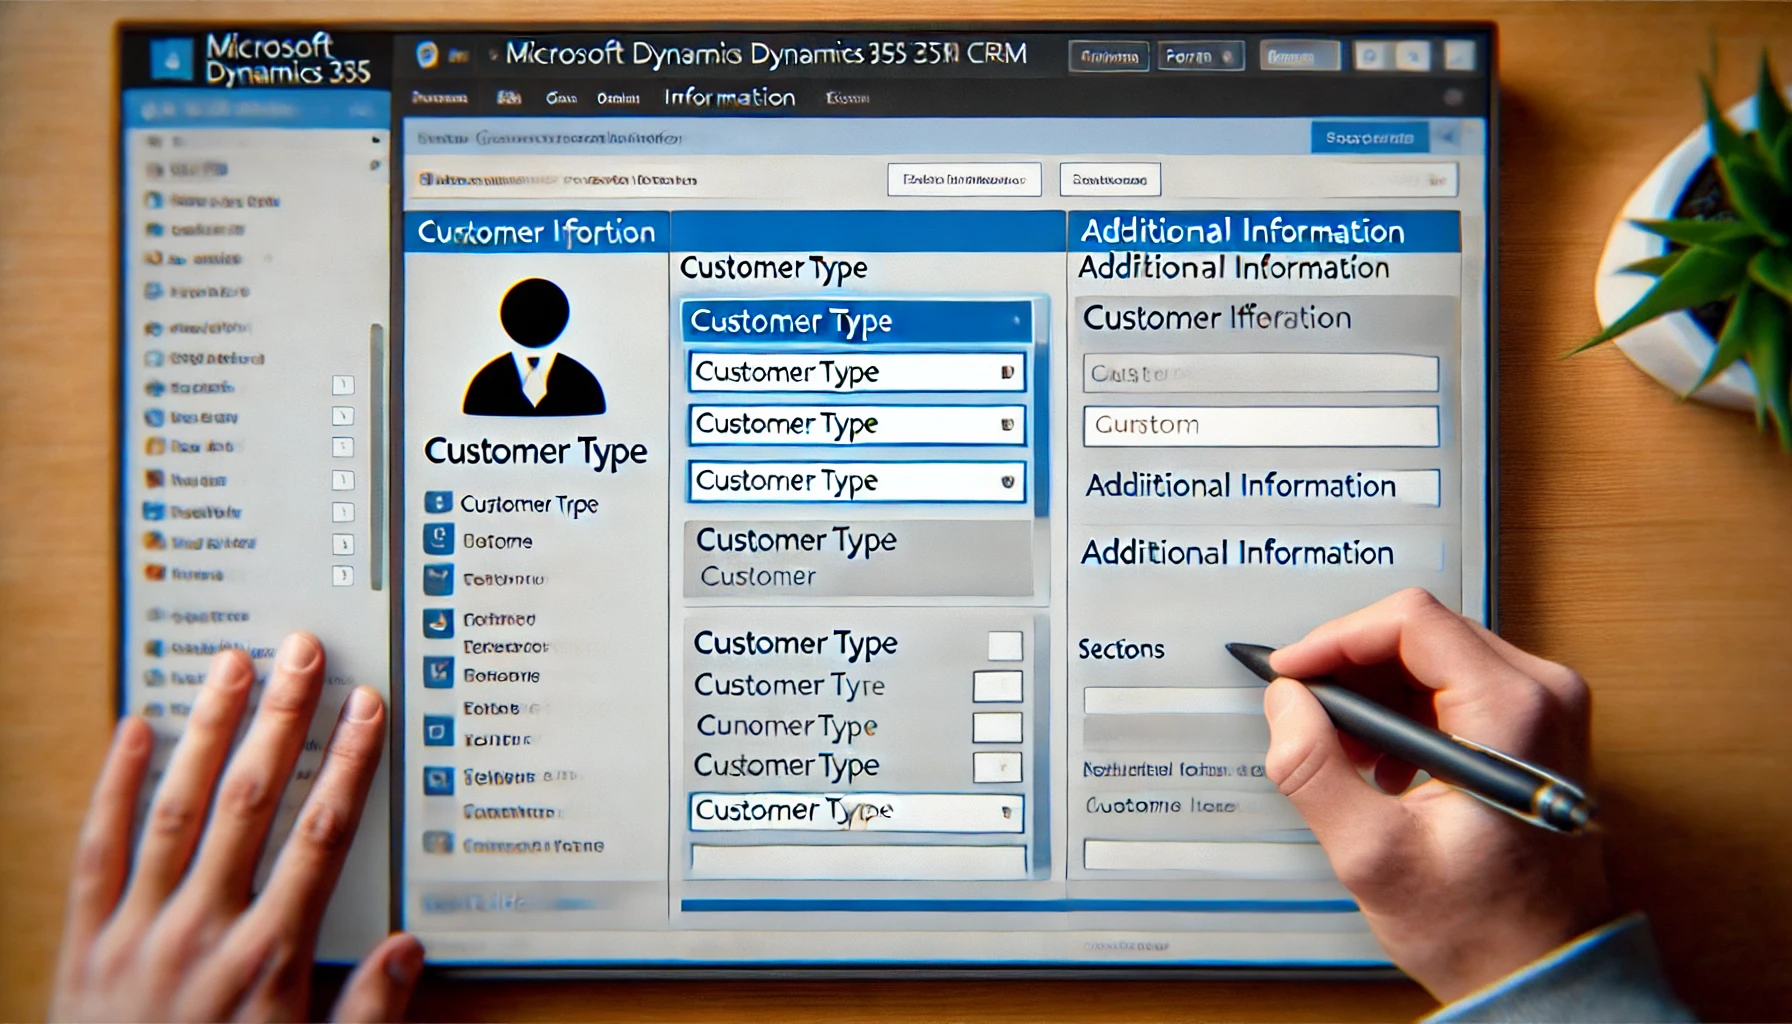Click the arrow of the second white Customer Type combo box
The width and height of the screenshot is (1792, 1024).
coord(1008,424)
